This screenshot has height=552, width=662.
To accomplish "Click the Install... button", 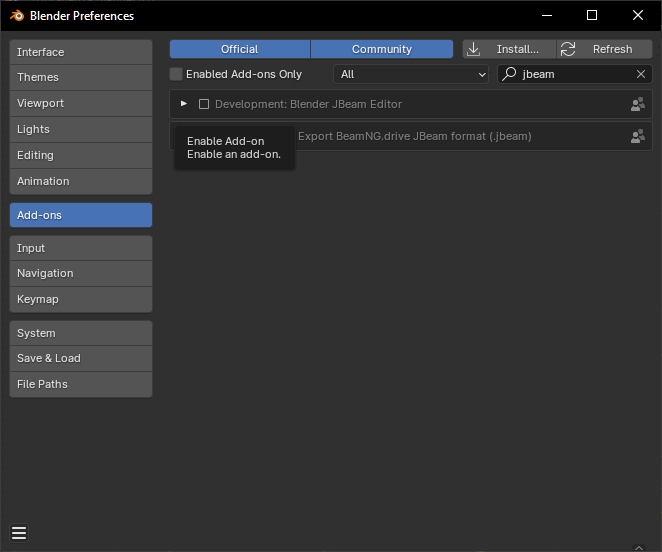I will (509, 49).
